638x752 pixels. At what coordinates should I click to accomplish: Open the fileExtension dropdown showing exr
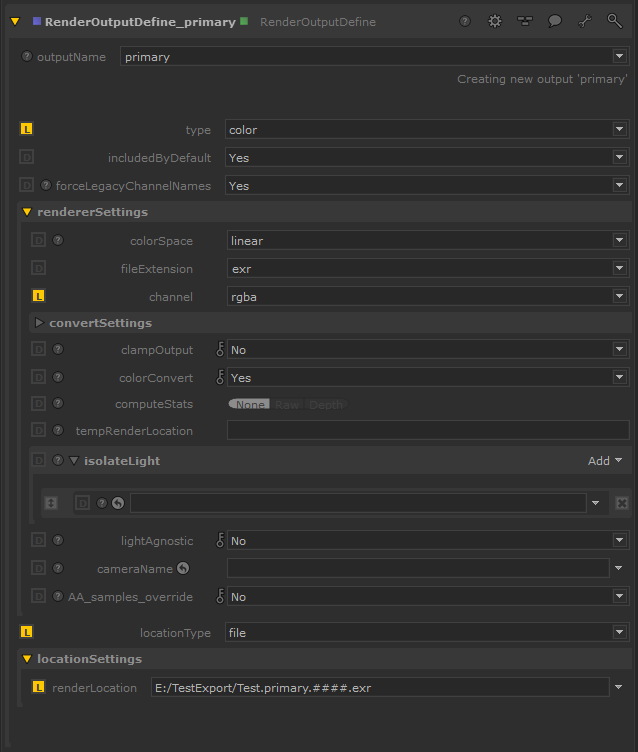pyautogui.click(x=427, y=269)
